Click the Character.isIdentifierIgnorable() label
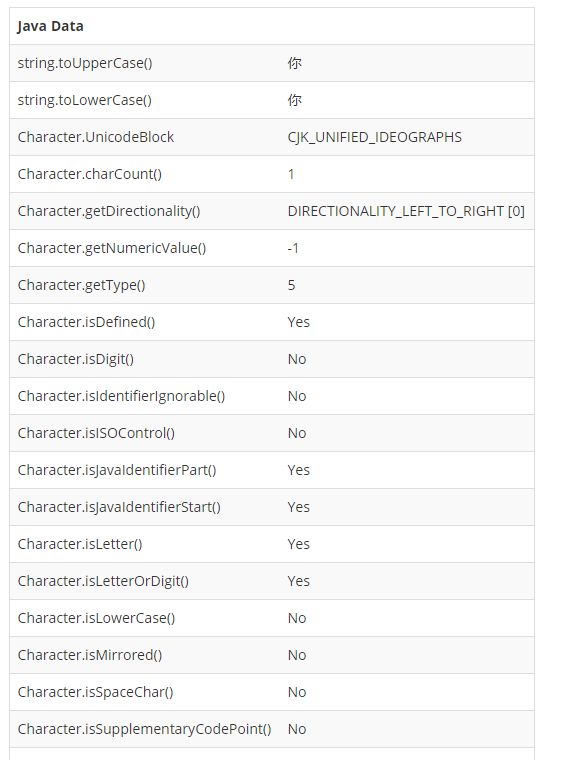Image resolution: width=565 pixels, height=760 pixels. coord(121,396)
